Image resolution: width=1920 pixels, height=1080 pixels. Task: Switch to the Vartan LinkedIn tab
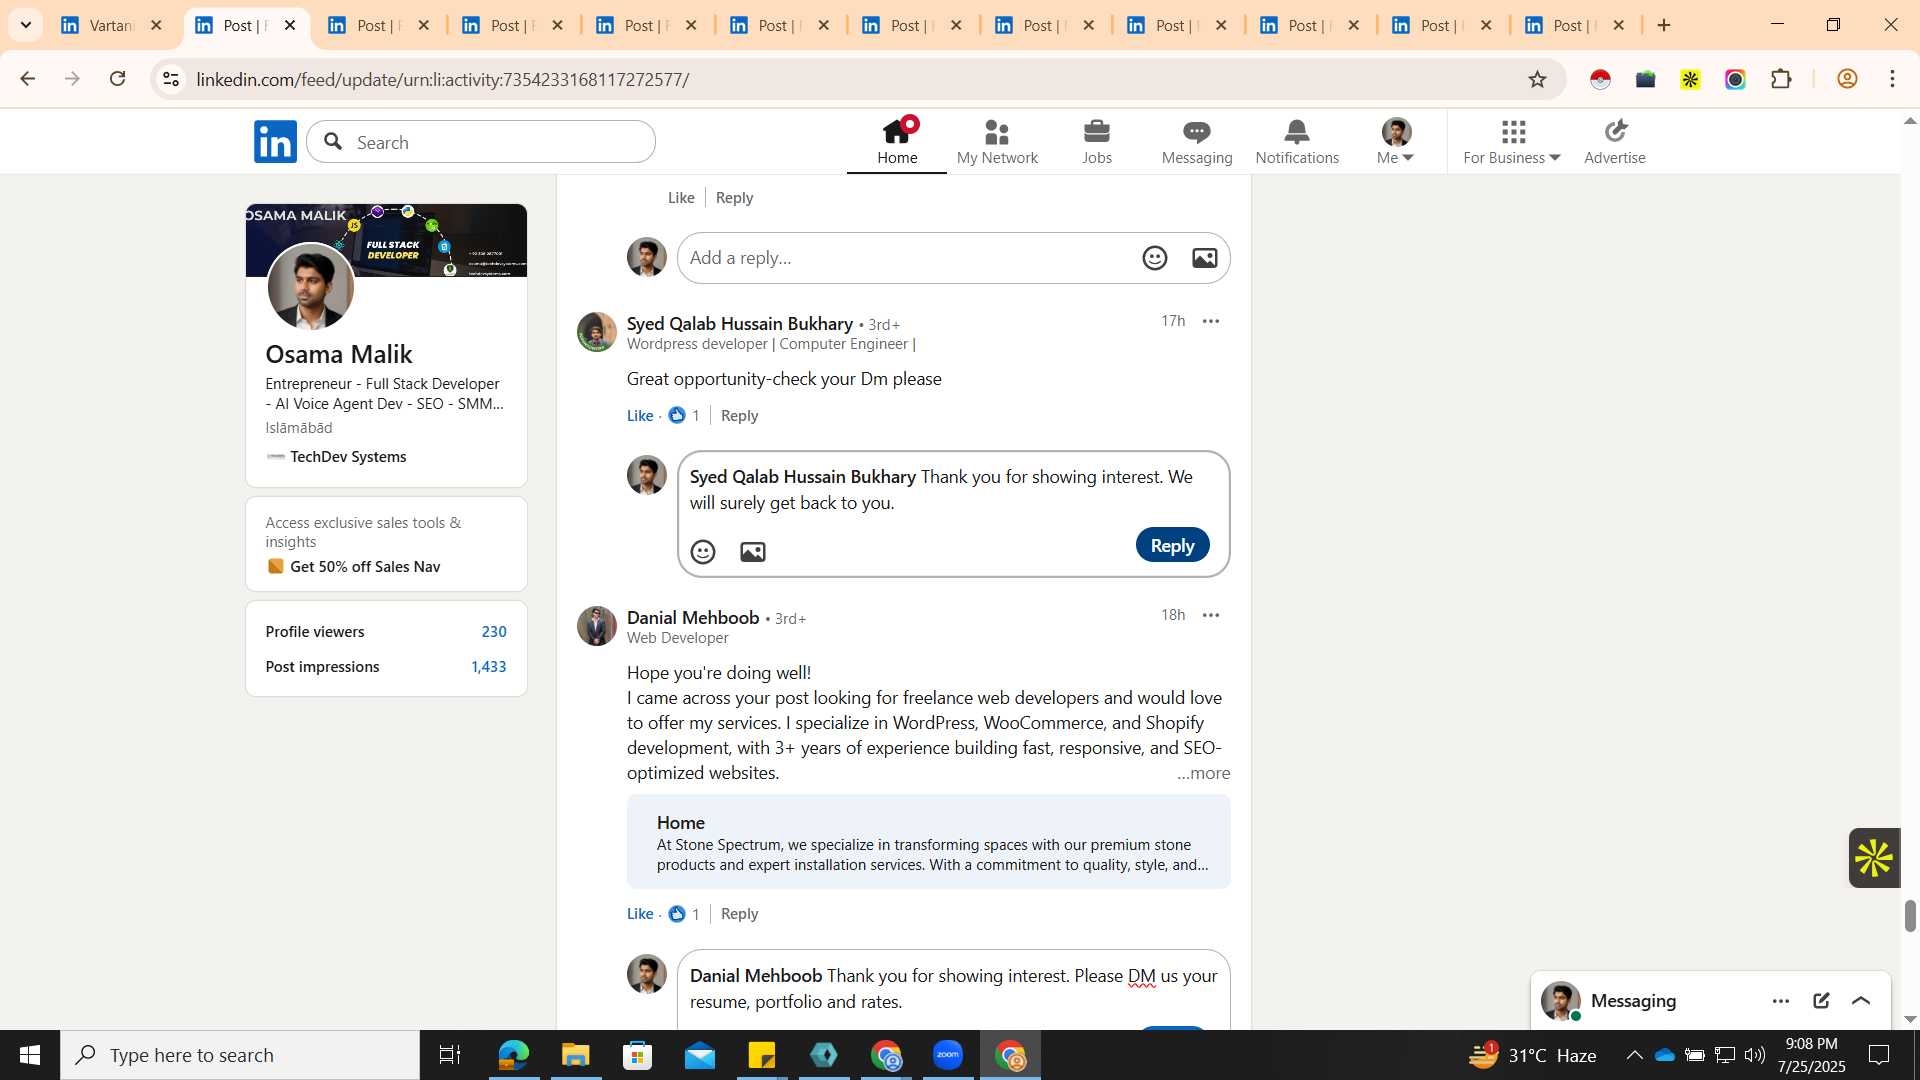(x=110, y=25)
